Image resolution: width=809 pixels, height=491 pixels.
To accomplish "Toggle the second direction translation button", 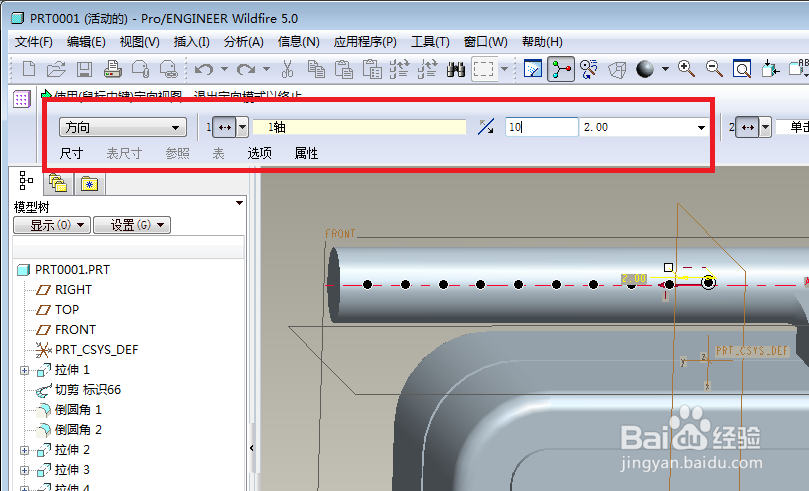I will pyautogui.click(x=748, y=127).
